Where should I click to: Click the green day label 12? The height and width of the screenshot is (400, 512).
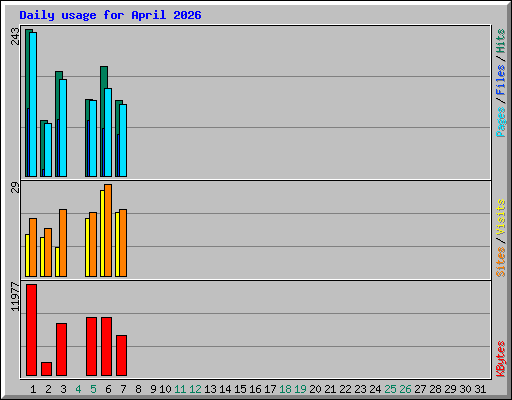coord(195,389)
